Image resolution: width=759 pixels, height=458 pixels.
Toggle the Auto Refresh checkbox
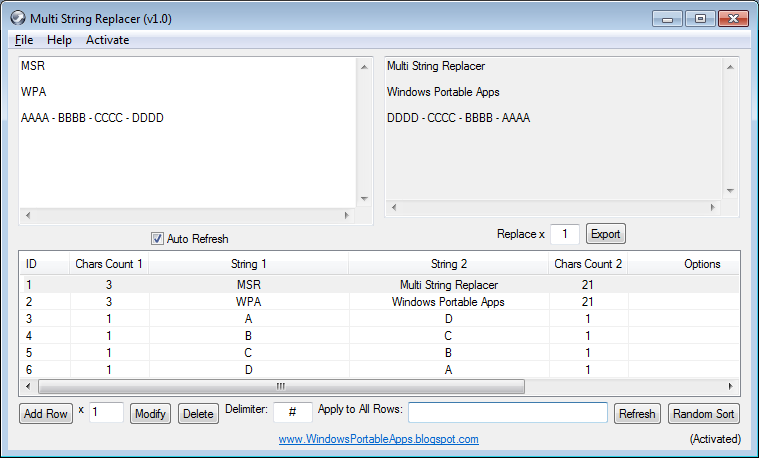(157, 239)
